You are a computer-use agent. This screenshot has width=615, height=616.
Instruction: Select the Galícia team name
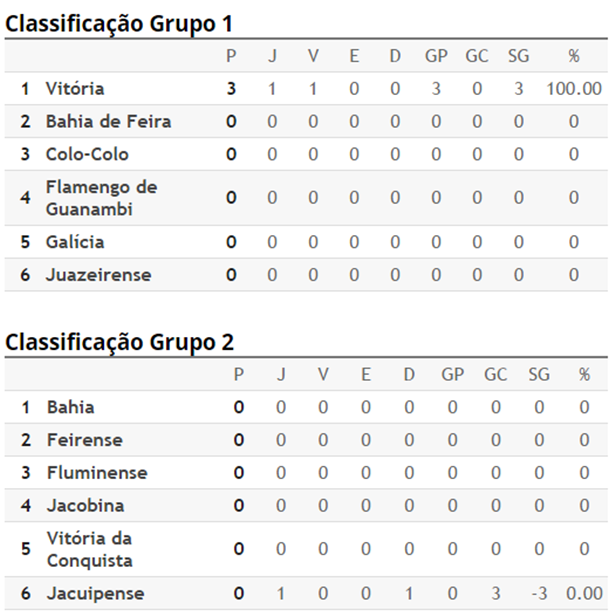click(x=75, y=242)
